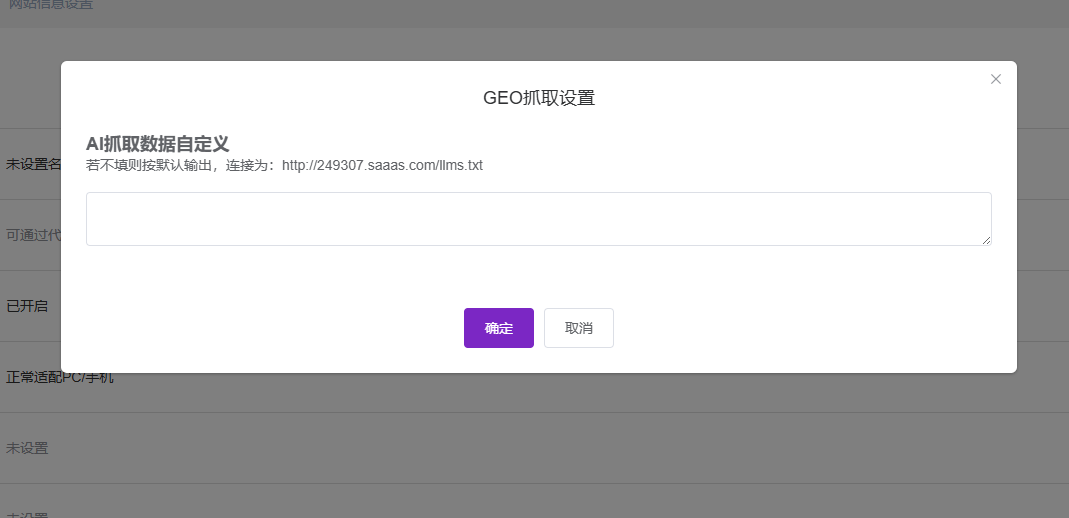Confirm settings with the purple 确定 button
1069x518 pixels.
(x=498, y=328)
